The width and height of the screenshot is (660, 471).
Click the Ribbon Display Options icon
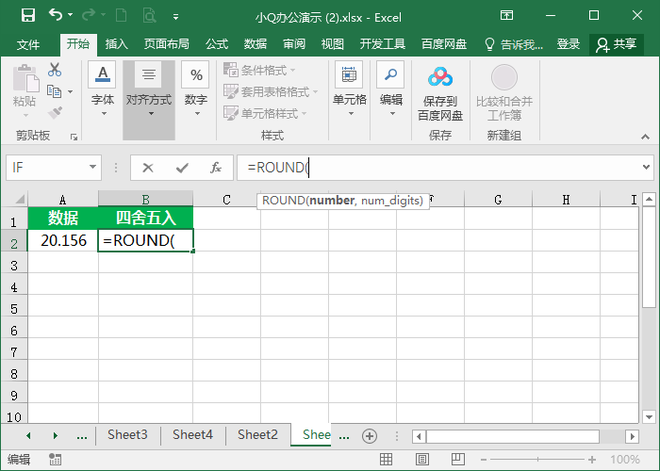(506, 16)
